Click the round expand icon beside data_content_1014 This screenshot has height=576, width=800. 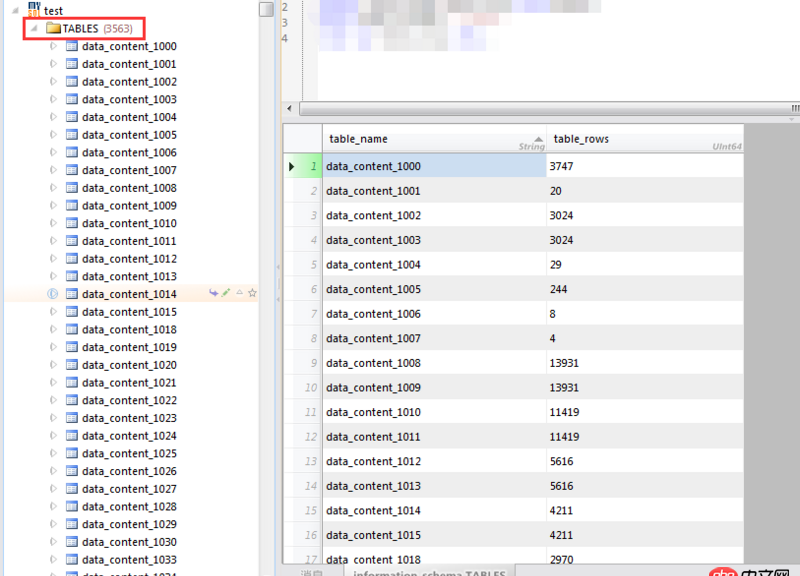pyautogui.click(x=53, y=294)
